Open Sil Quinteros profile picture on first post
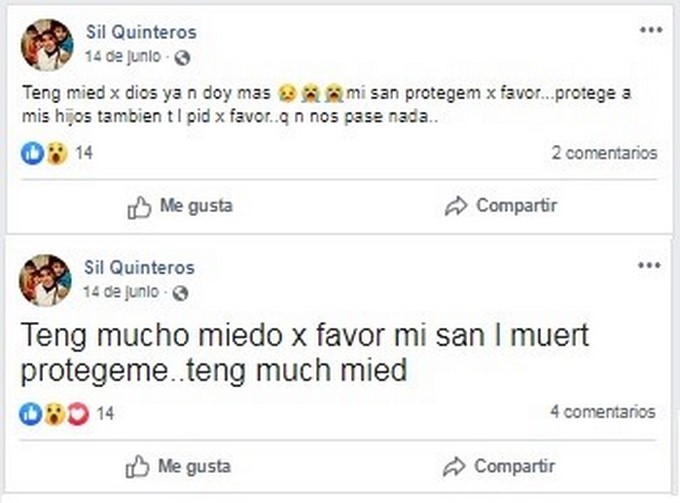 pyautogui.click(x=46, y=44)
